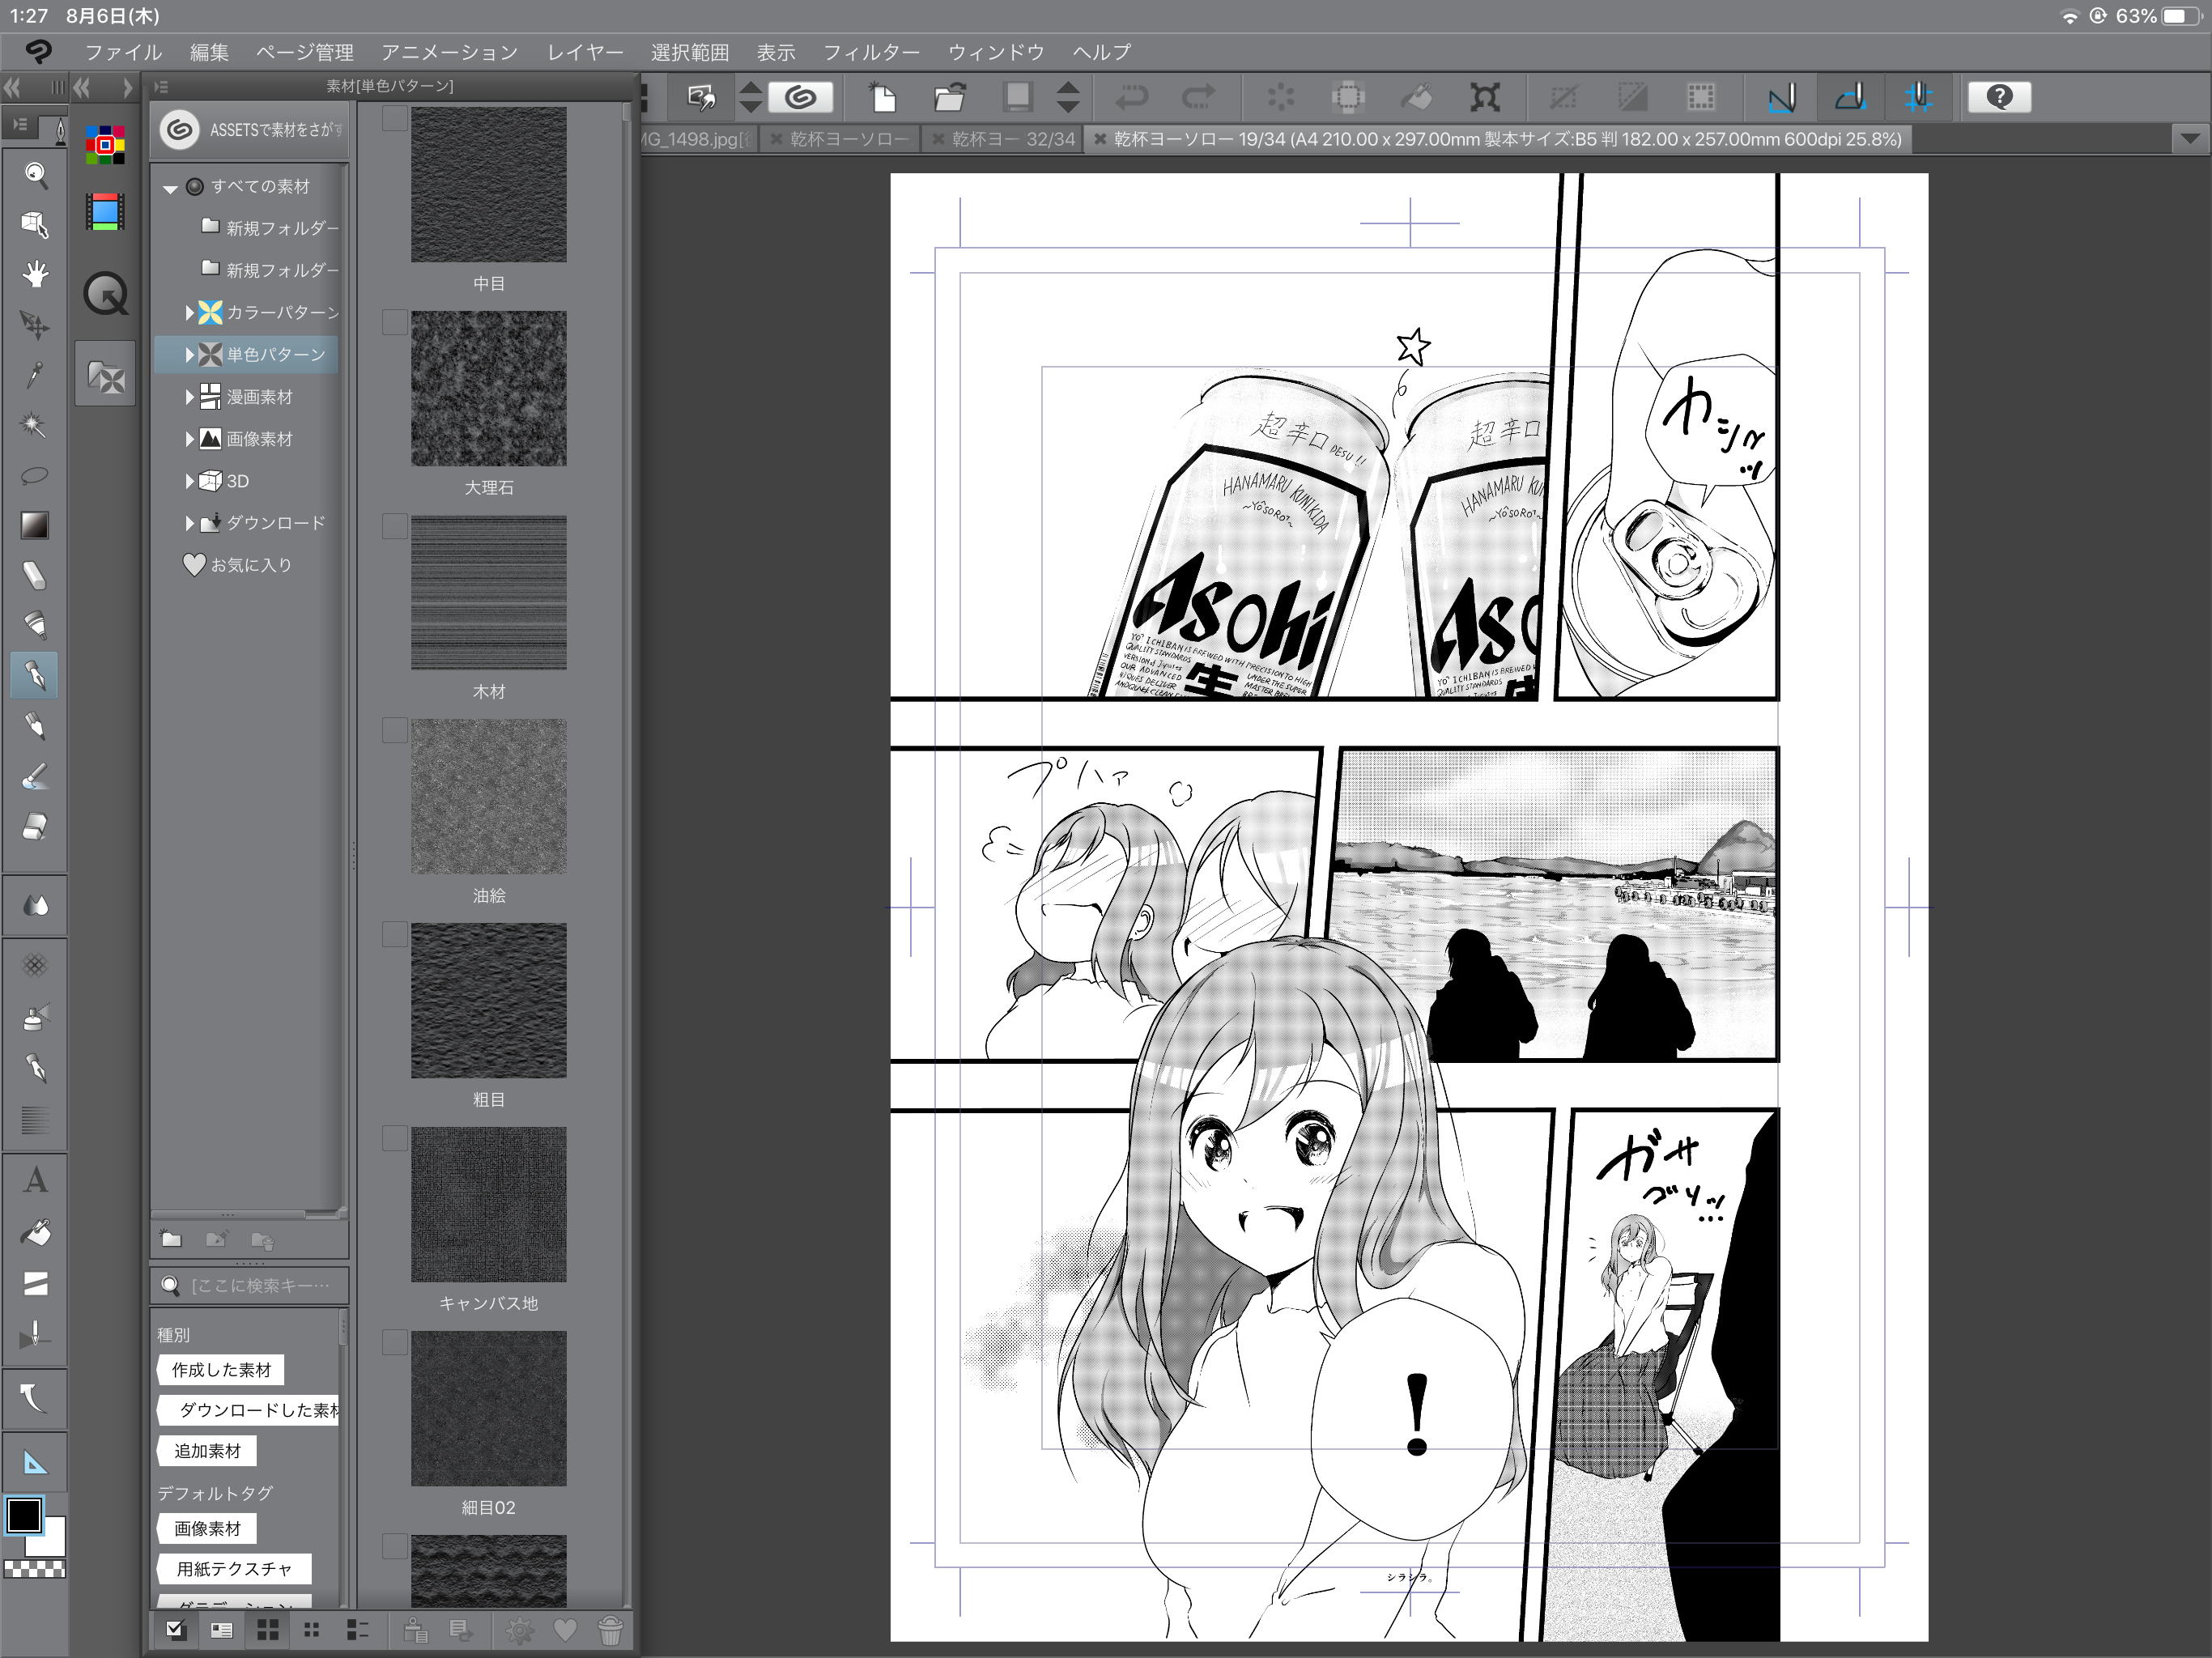The height and width of the screenshot is (1658, 2212).
Task: Click ASSETSで素材をさがす button
Action: 251,130
